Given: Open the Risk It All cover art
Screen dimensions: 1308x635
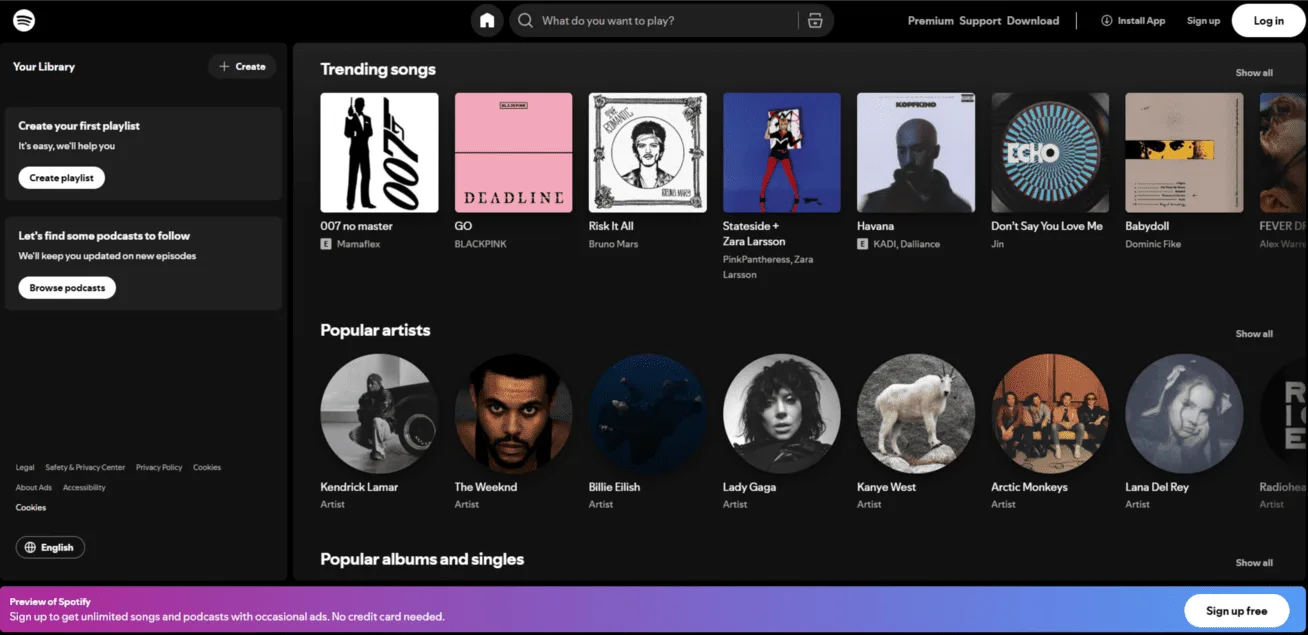Looking at the screenshot, I should tap(648, 152).
